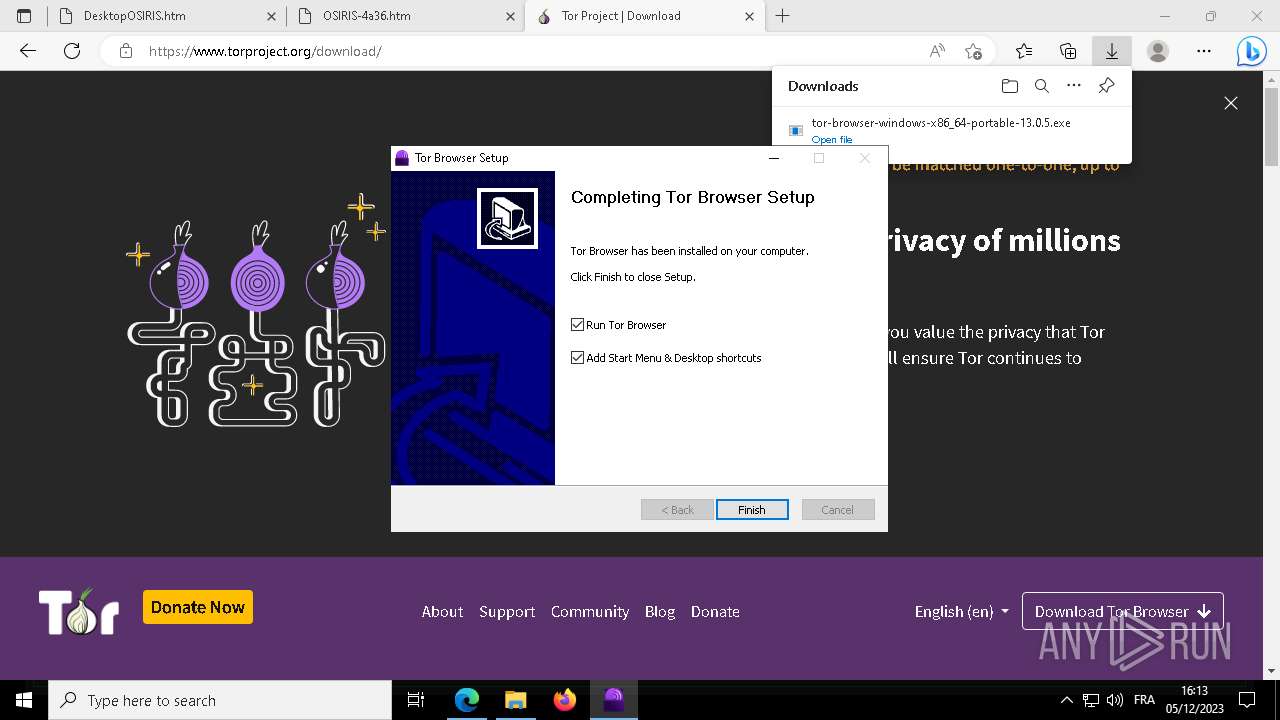The height and width of the screenshot is (720, 1280).
Task: Open the tab actions menu icon
Action: click(24, 16)
